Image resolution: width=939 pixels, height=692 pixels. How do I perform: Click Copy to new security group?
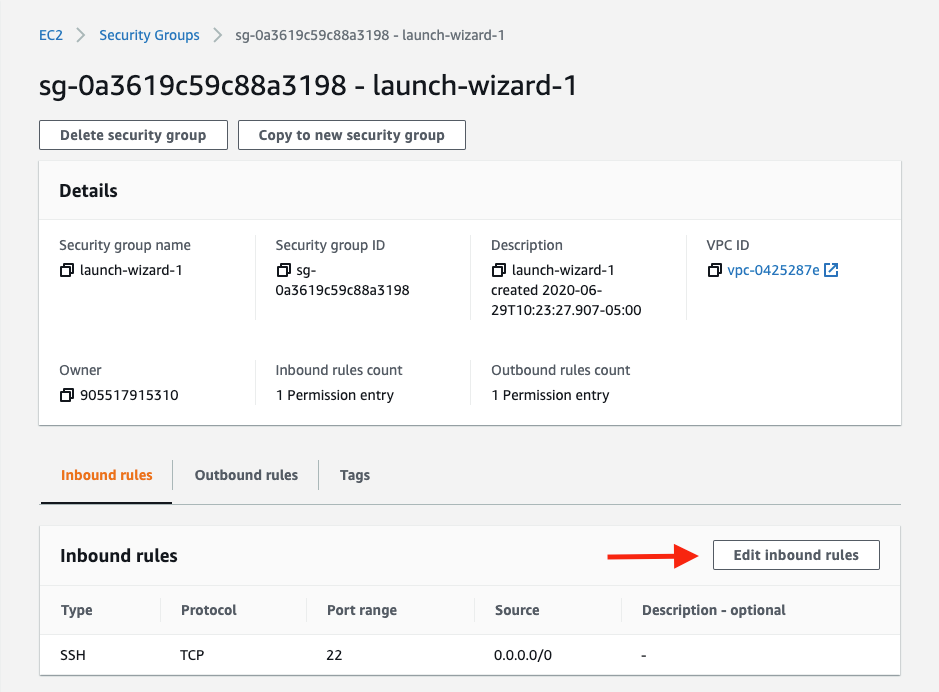351,135
